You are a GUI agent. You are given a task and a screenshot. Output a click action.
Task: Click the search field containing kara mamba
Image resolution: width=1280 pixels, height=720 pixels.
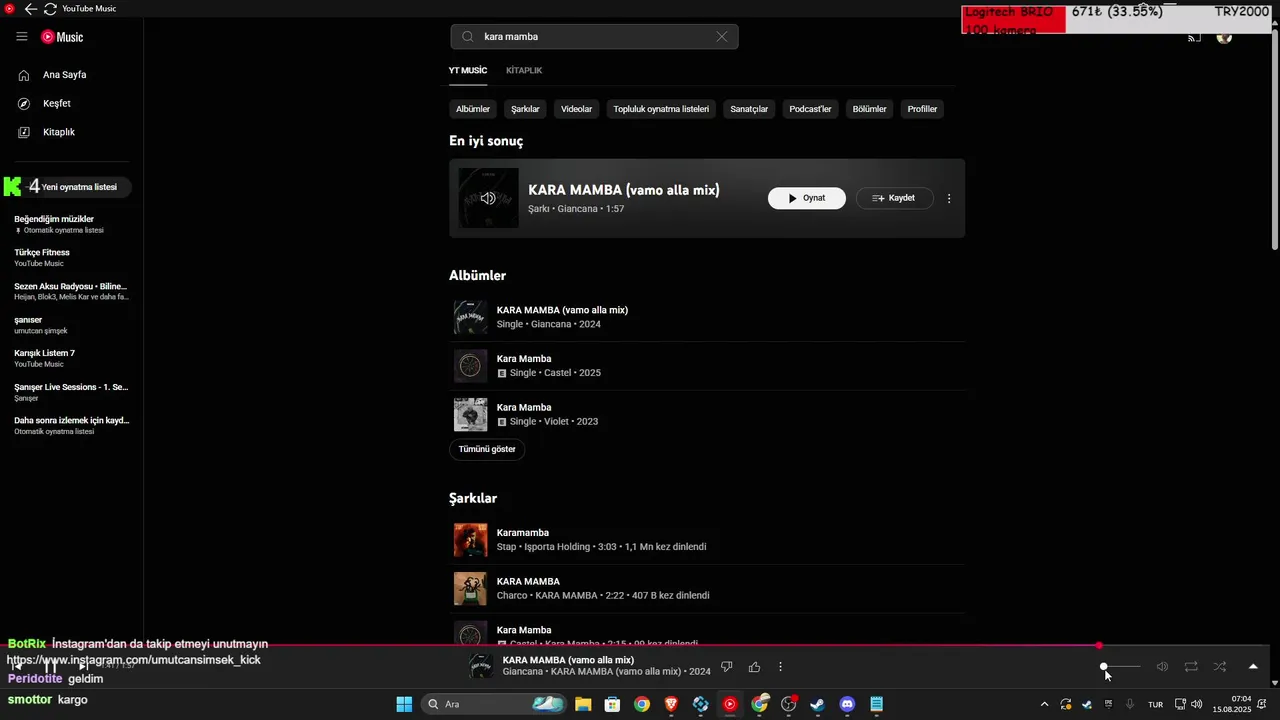(595, 37)
